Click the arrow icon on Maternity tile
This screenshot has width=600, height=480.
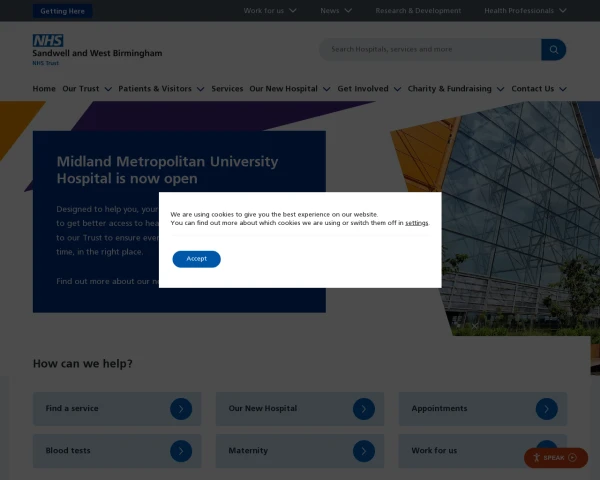point(363,451)
